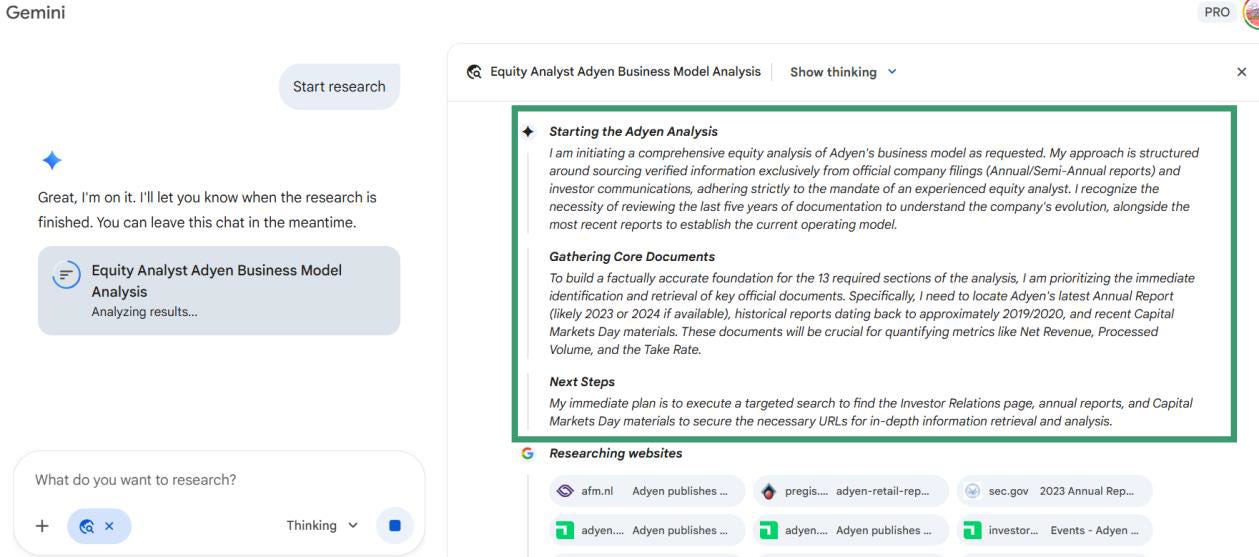Click the 'Researching websites' label
This screenshot has width=1259, height=557.
point(616,453)
